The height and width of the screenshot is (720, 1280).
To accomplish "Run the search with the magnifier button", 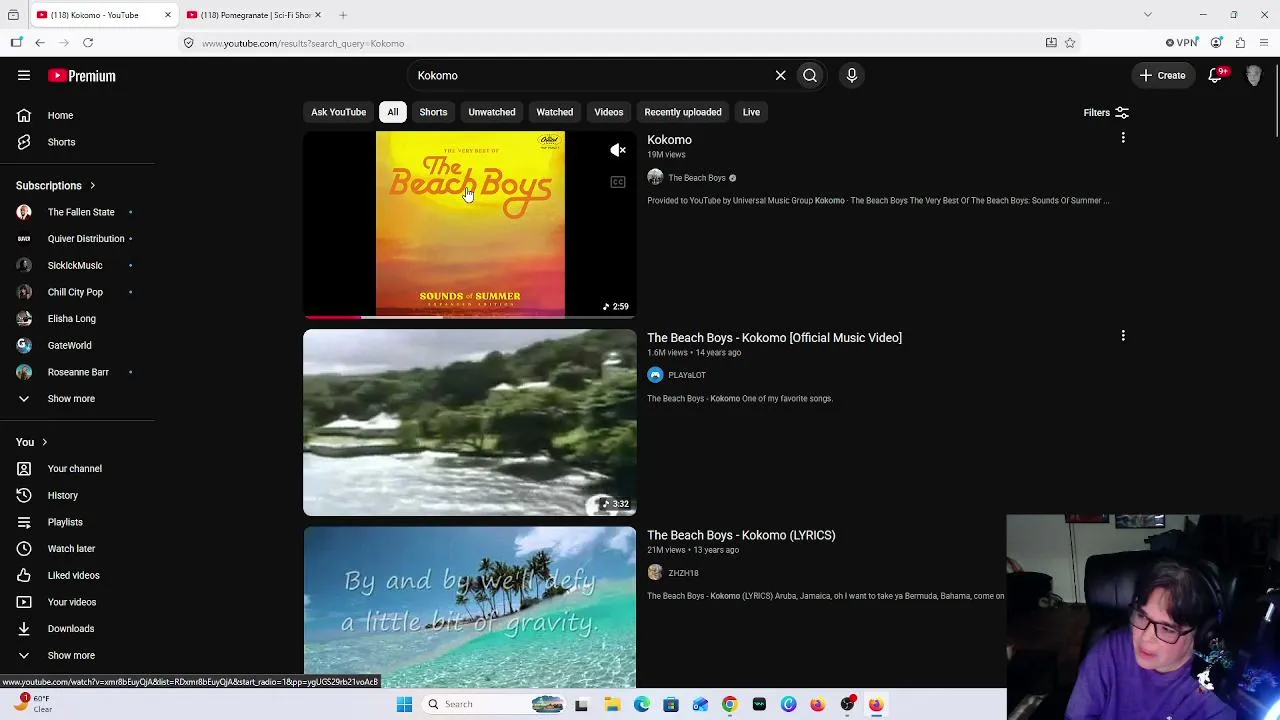I will coord(810,76).
